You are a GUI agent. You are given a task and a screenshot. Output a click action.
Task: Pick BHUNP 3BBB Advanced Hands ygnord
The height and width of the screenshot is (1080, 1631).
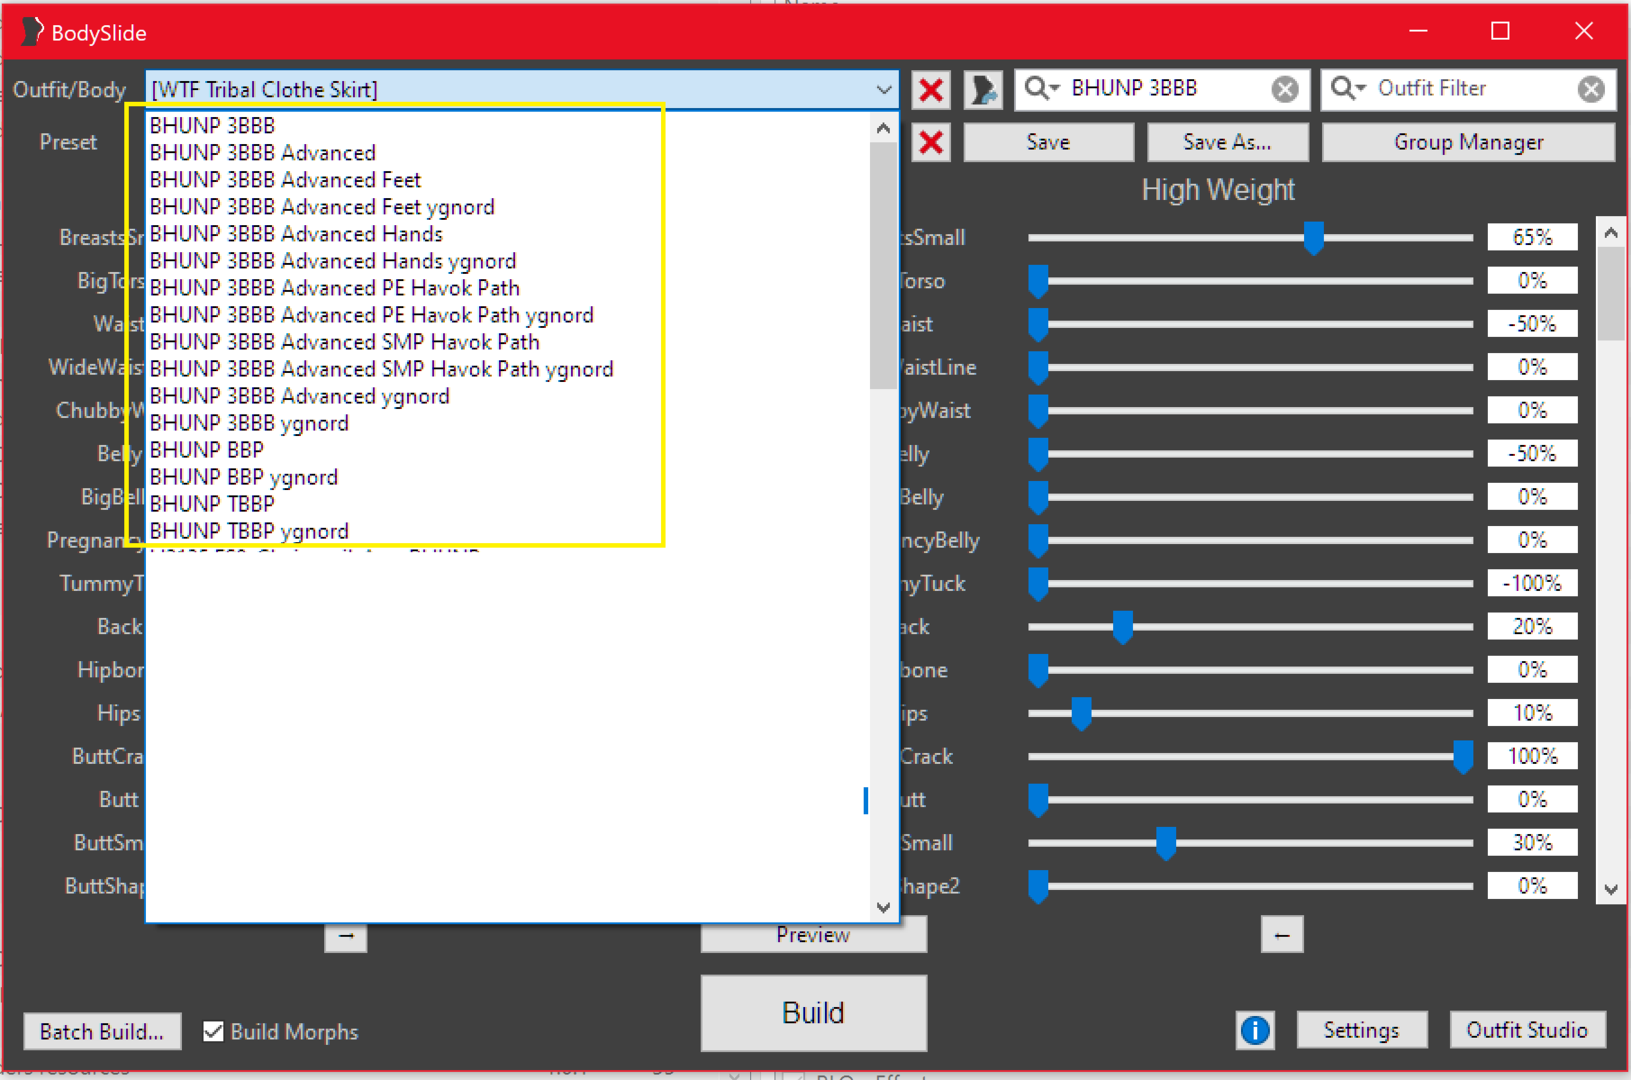(333, 261)
